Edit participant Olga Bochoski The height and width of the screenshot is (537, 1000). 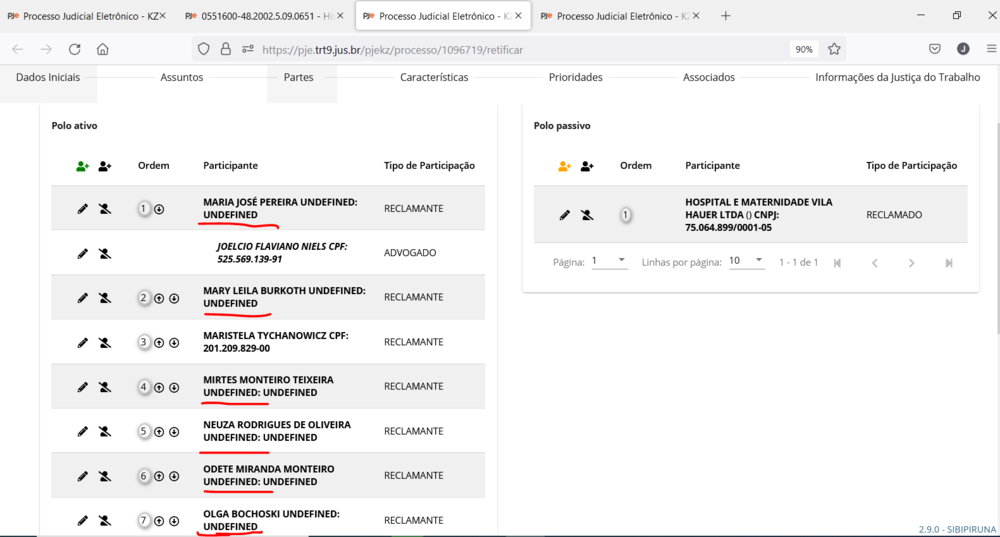(x=82, y=521)
